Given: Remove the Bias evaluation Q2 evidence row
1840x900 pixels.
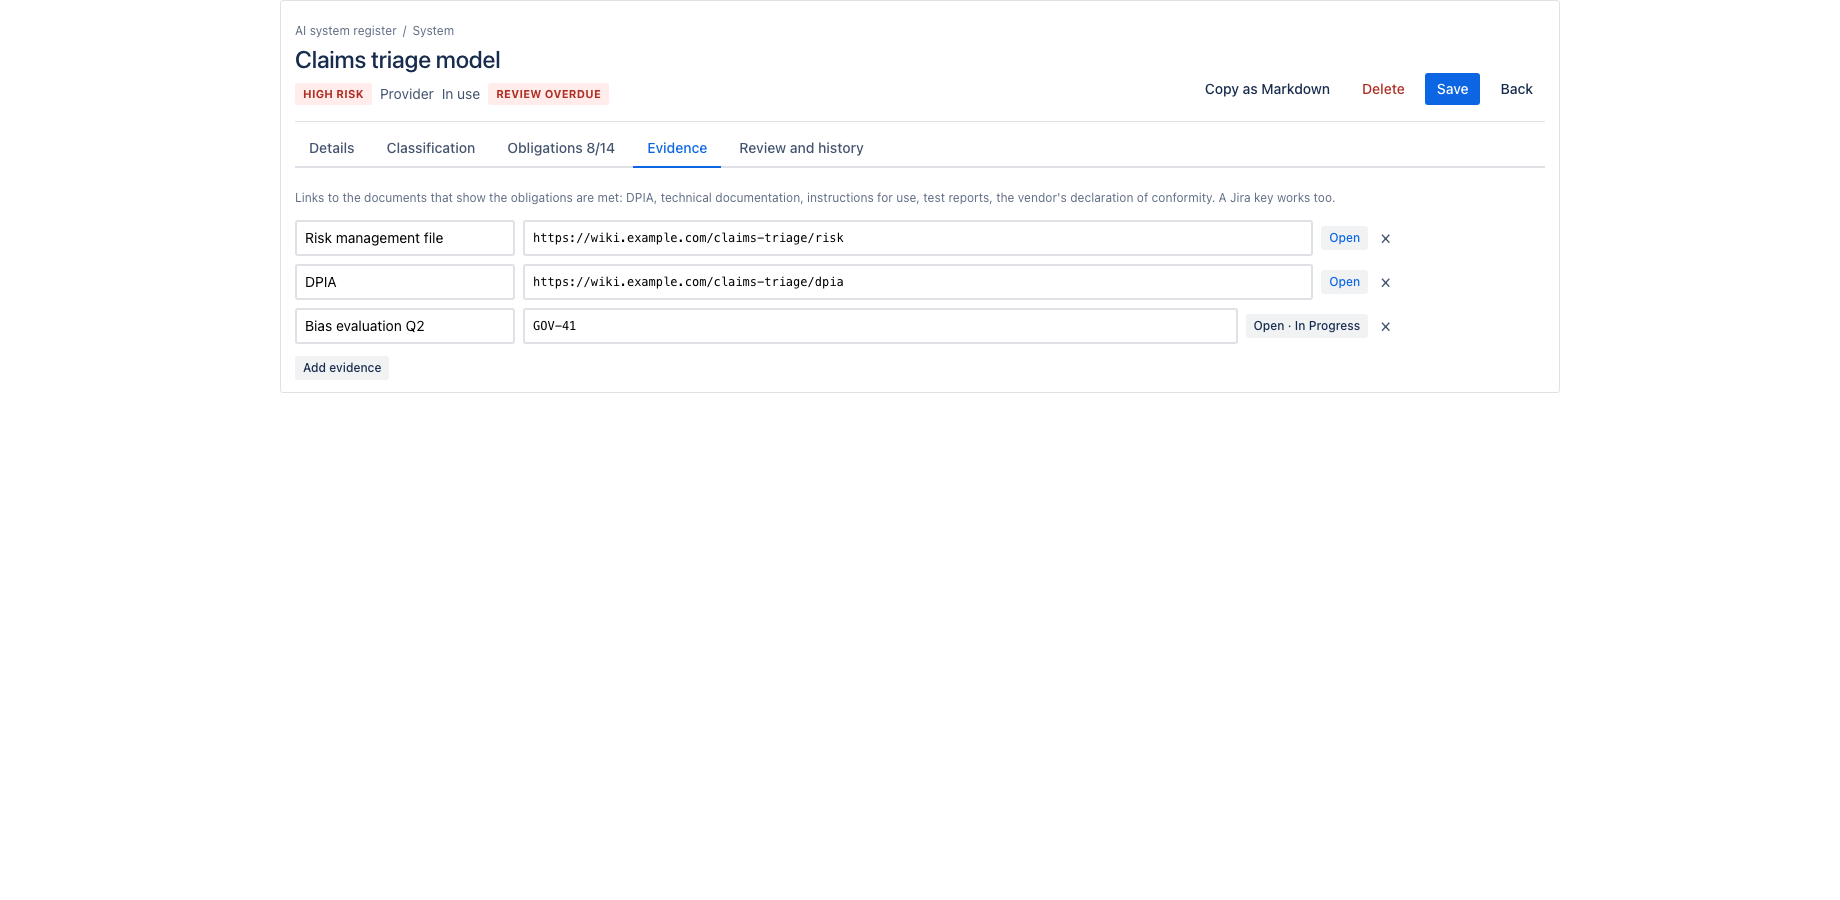Looking at the screenshot, I should [1385, 326].
